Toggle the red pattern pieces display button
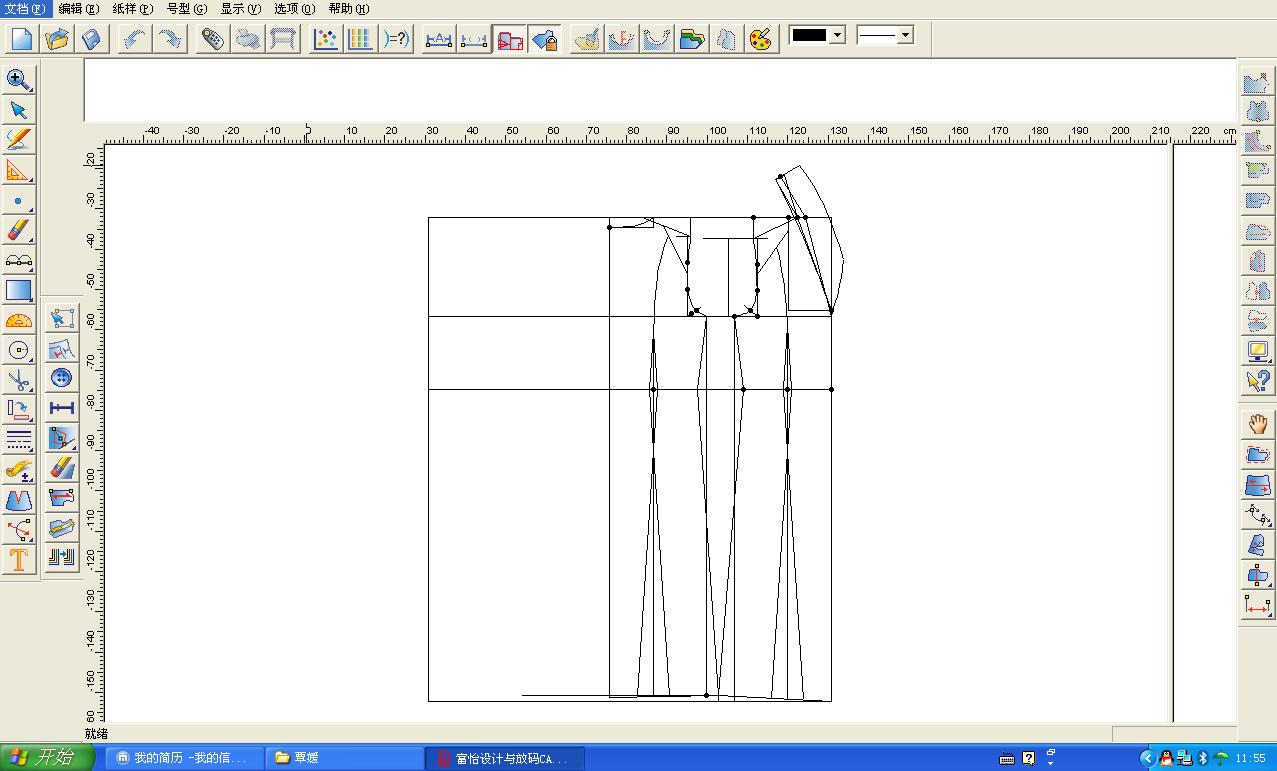Image resolution: width=1277 pixels, height=771 pixels. (x=510, y=39)
